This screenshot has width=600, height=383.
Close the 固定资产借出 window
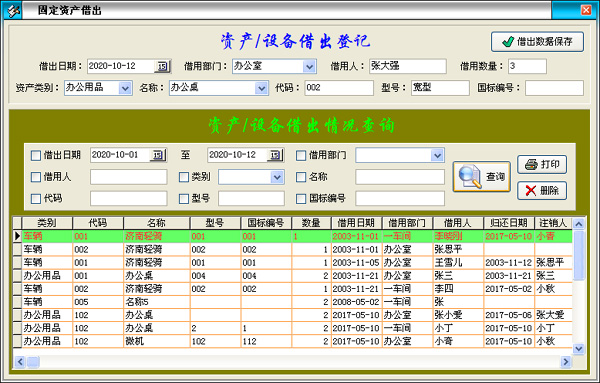click(x=586, y=10)
